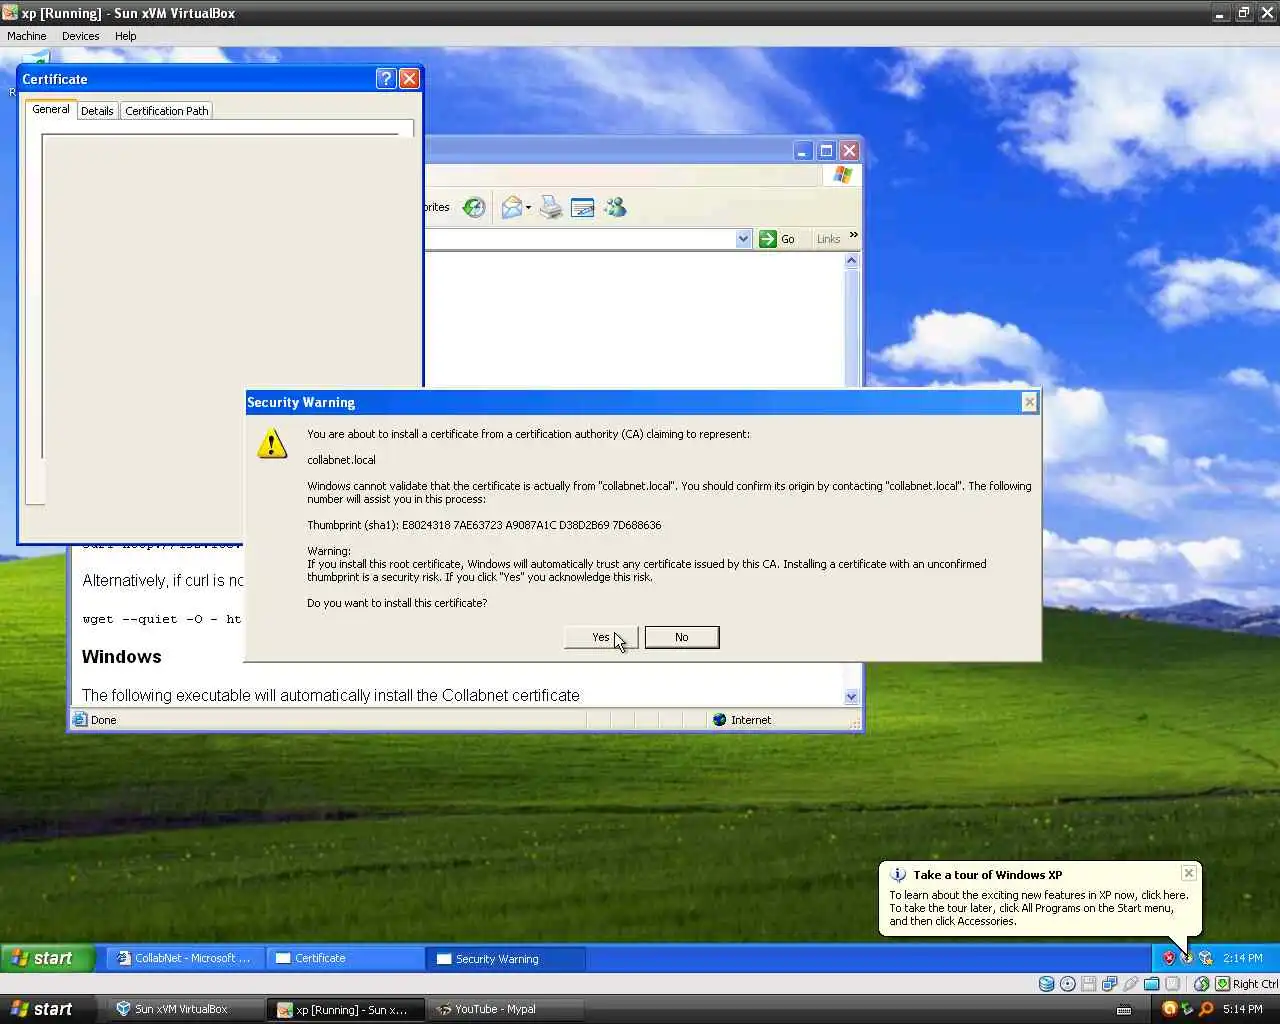This screenshot has width=1280, height=1024.
Task: Click the VirtualBox network adapters status icon
Action: [1110, 984]
